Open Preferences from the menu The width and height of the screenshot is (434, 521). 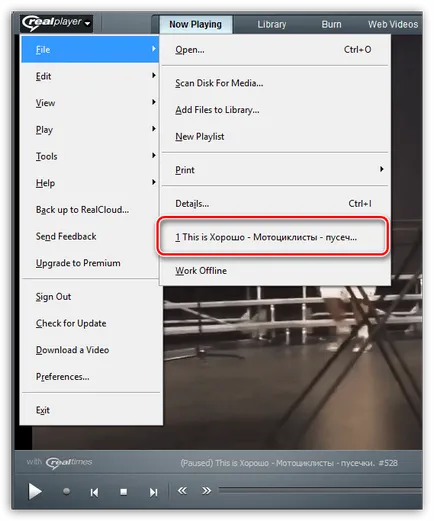[90, 376]
